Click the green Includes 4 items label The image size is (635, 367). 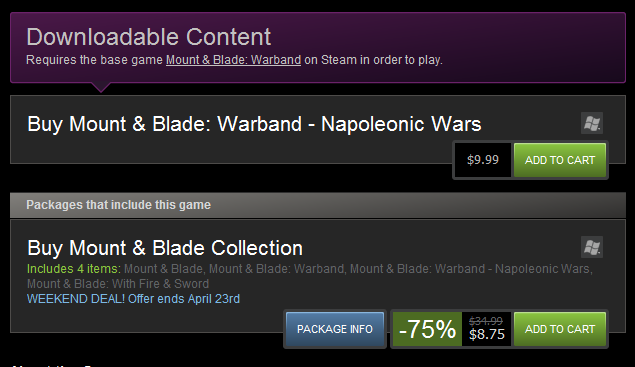[74, 269]
